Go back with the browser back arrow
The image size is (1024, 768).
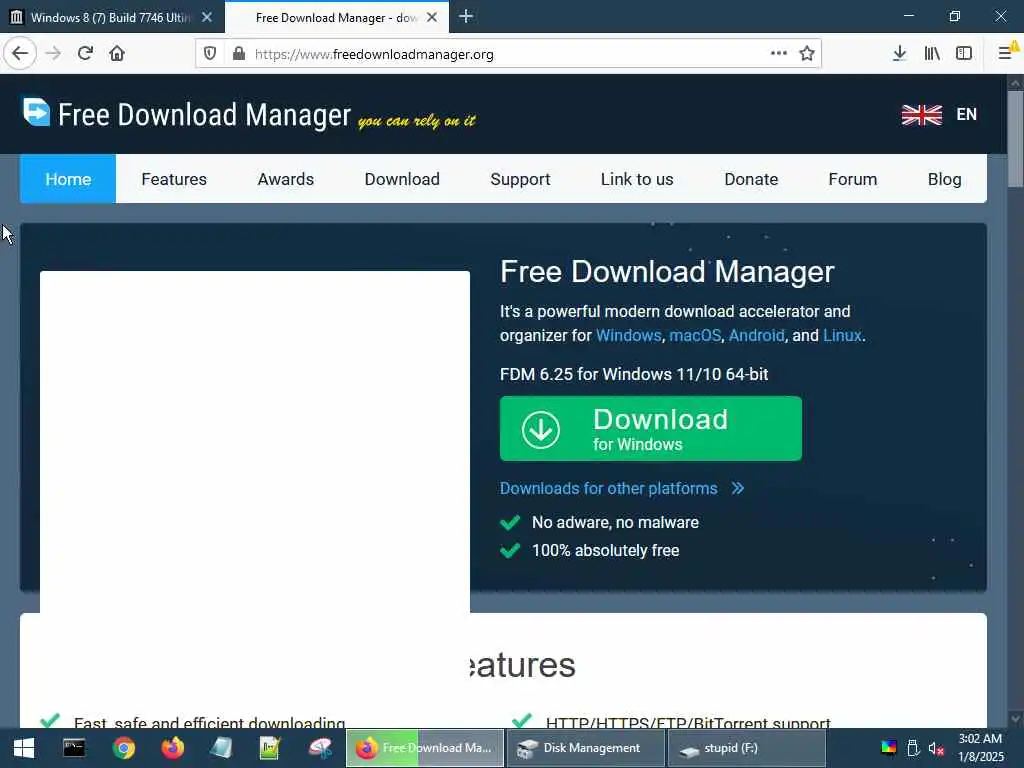[x=20, y=54]
